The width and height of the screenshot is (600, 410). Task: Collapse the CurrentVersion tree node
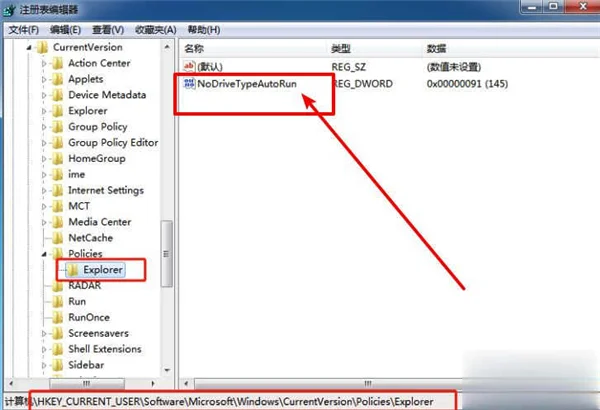coord(29,48)
